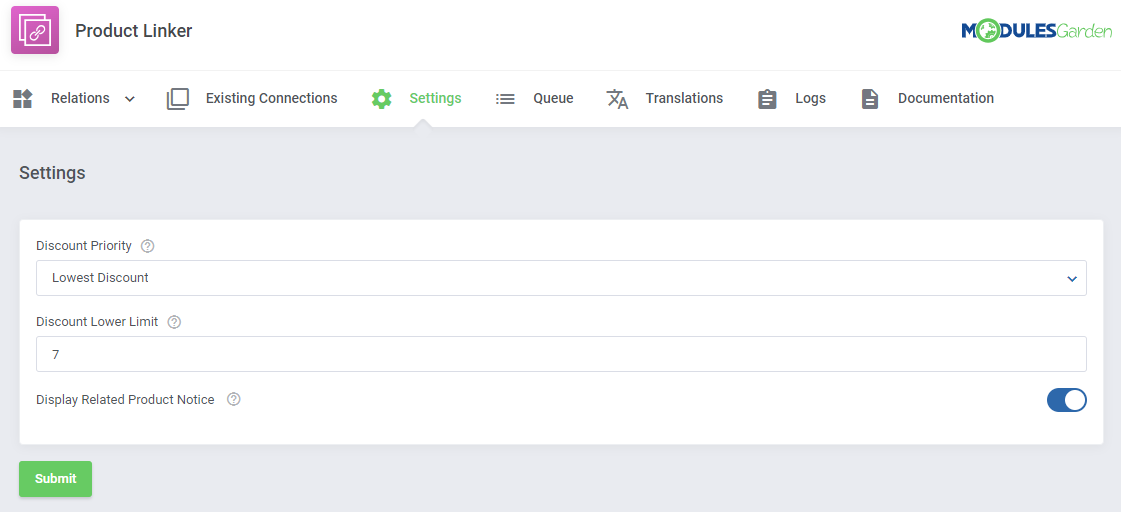
Task: Click the Queue list icon
Action: [505, 99]
